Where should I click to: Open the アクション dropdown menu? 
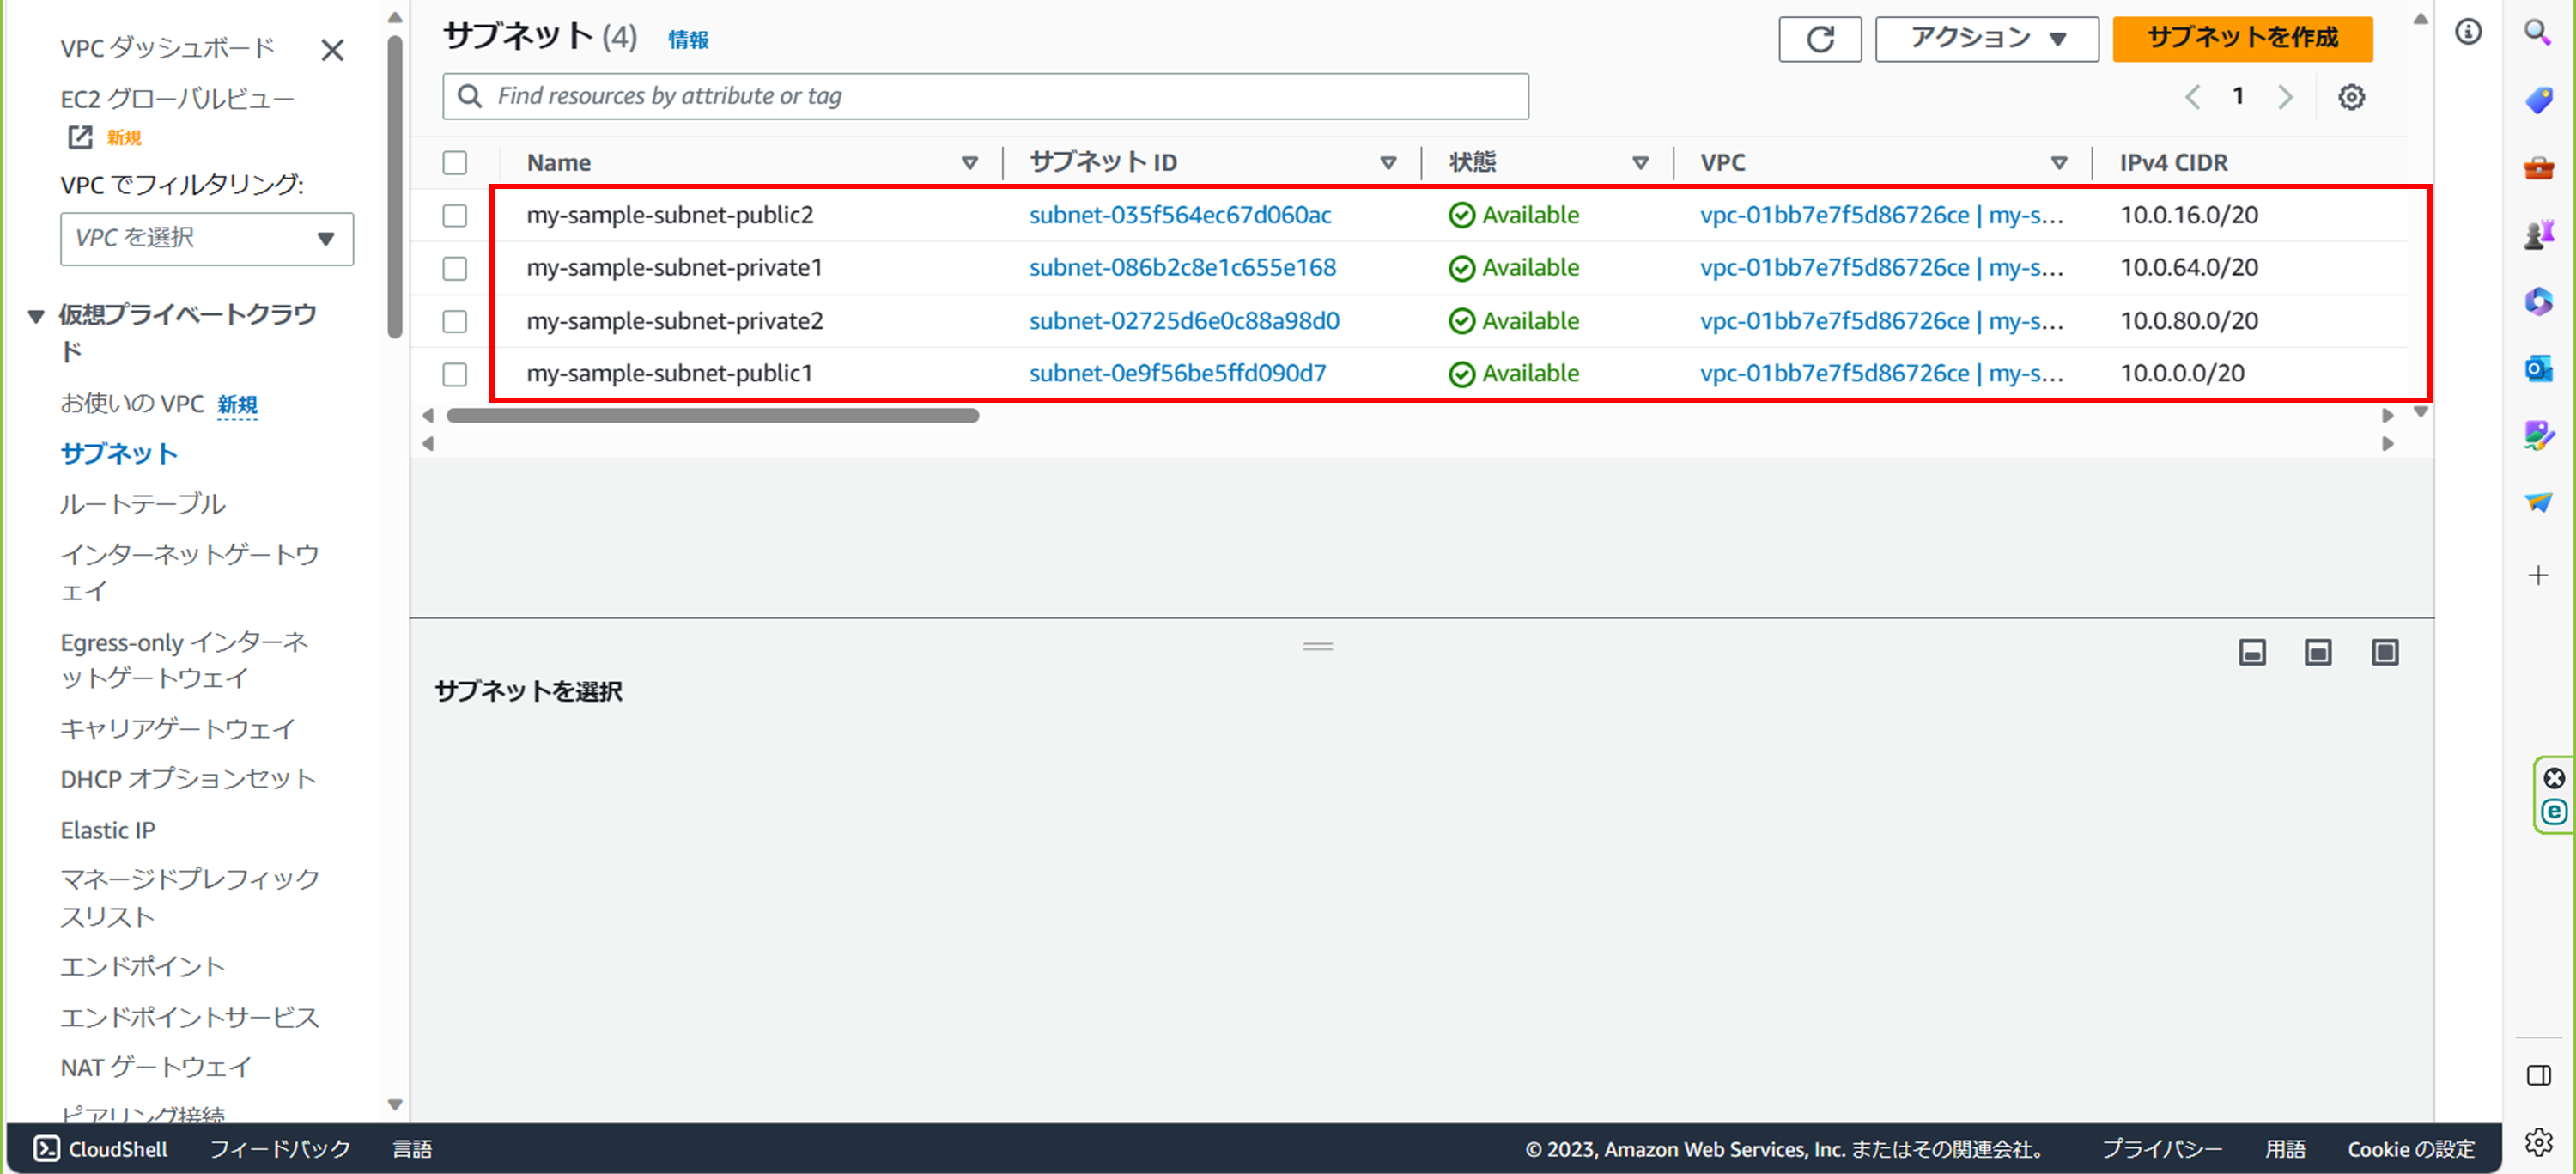1986,39
